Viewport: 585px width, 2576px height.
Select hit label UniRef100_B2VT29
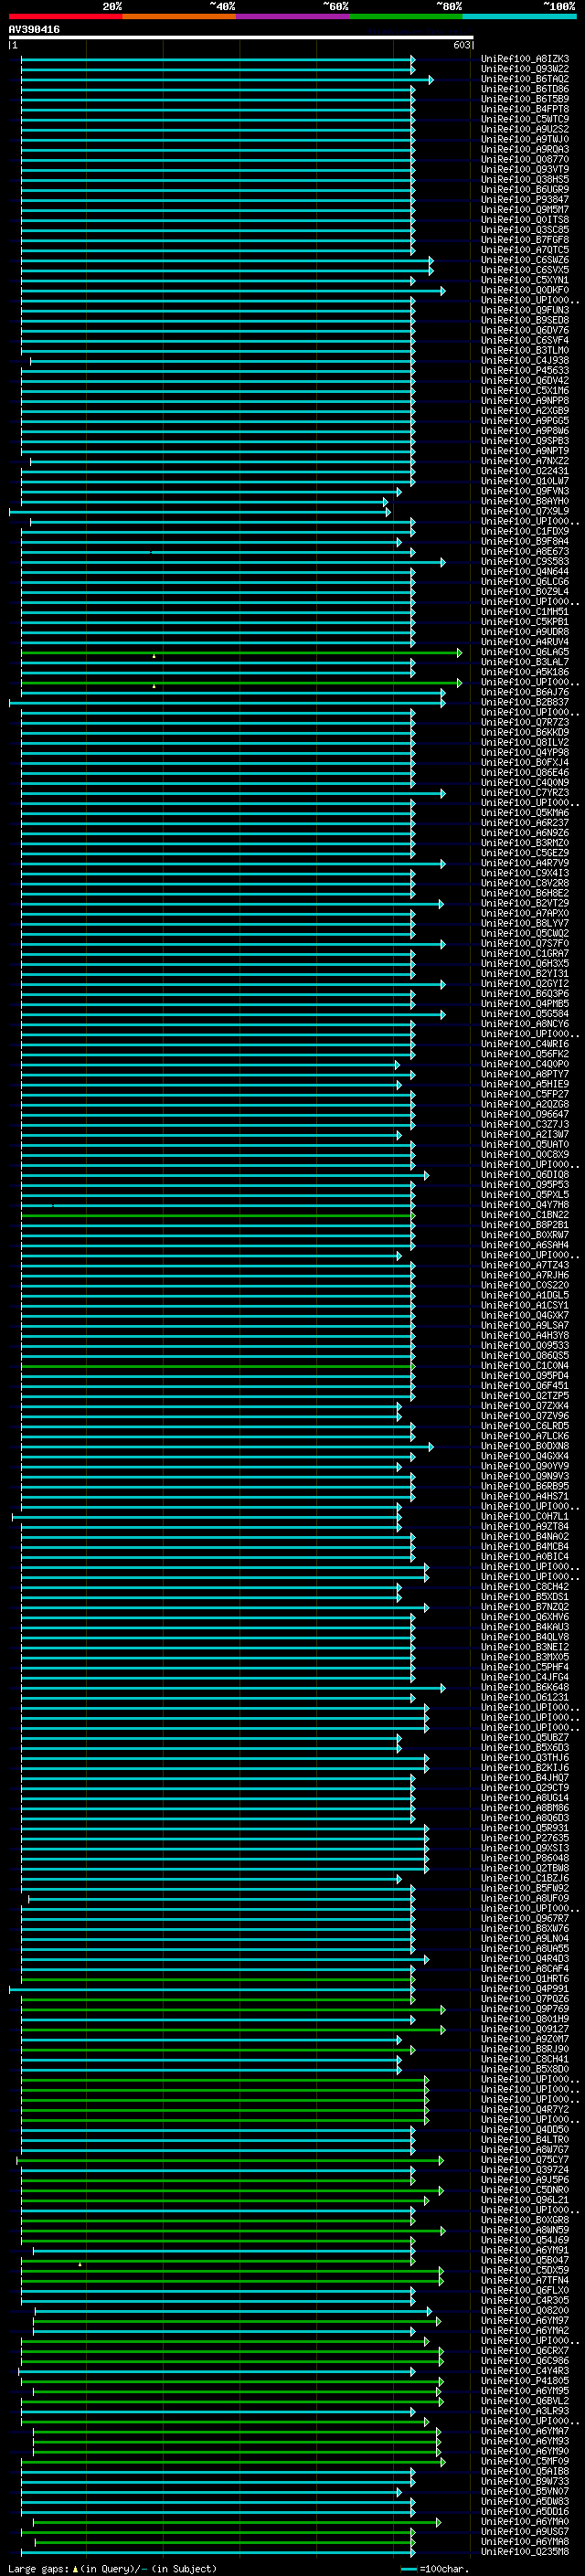(525, 903)
